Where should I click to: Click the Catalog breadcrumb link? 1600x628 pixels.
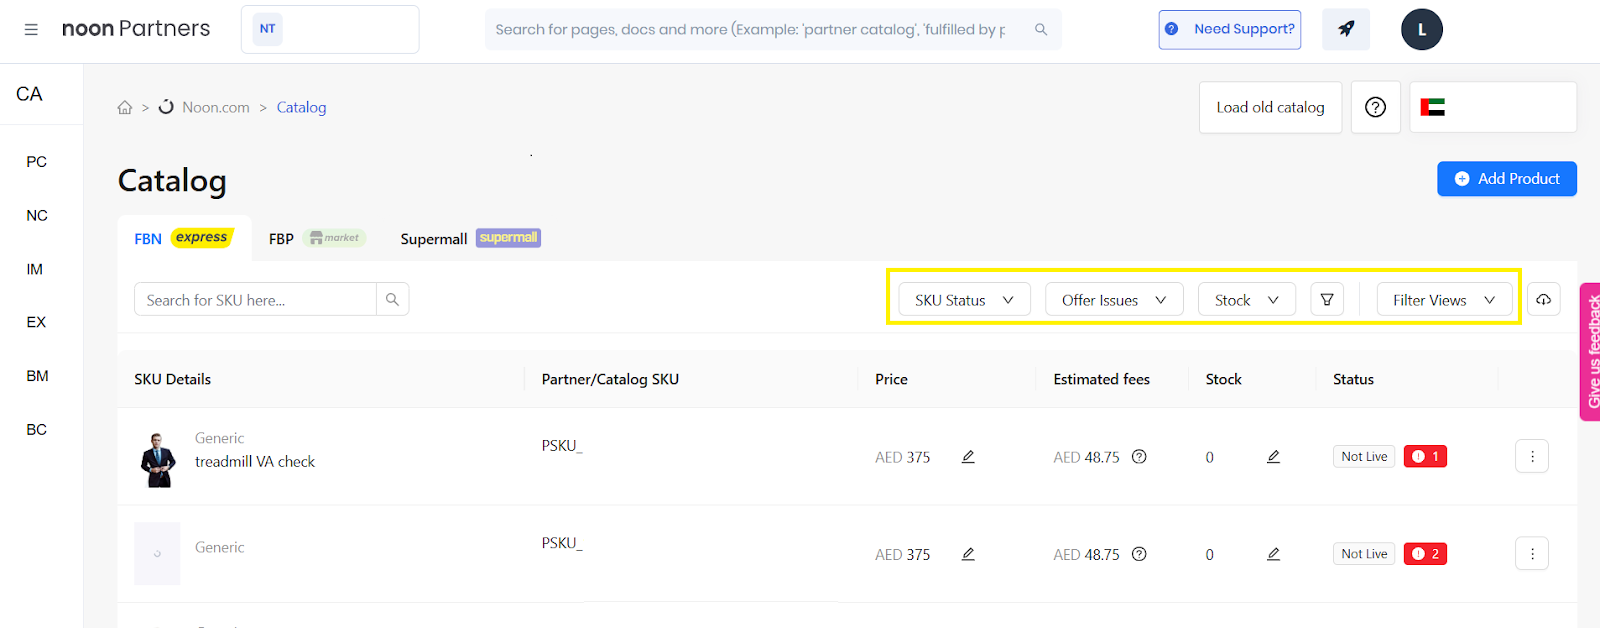(301, 107)
